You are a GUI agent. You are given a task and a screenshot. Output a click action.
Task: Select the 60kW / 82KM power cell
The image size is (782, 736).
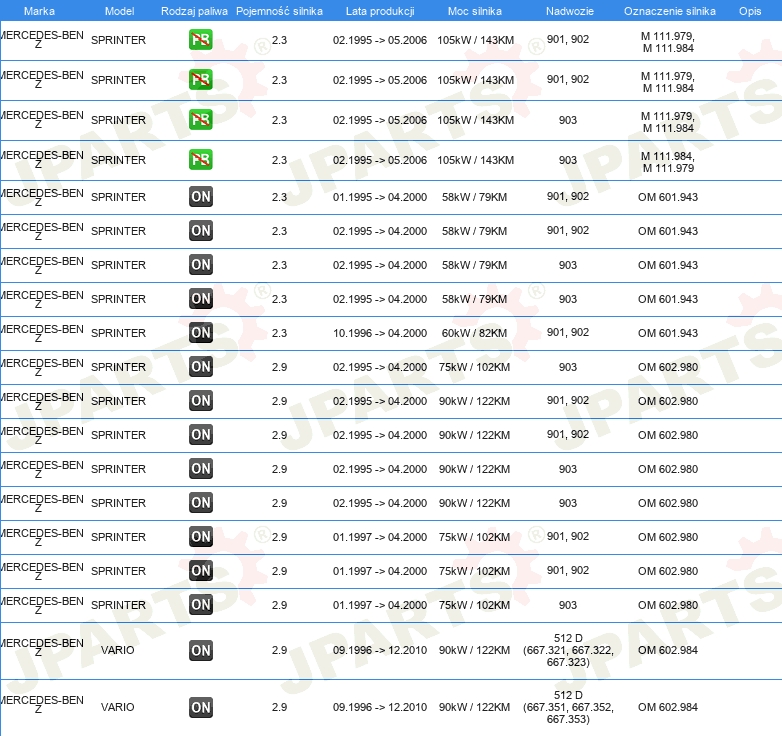[x=474, y=333]
